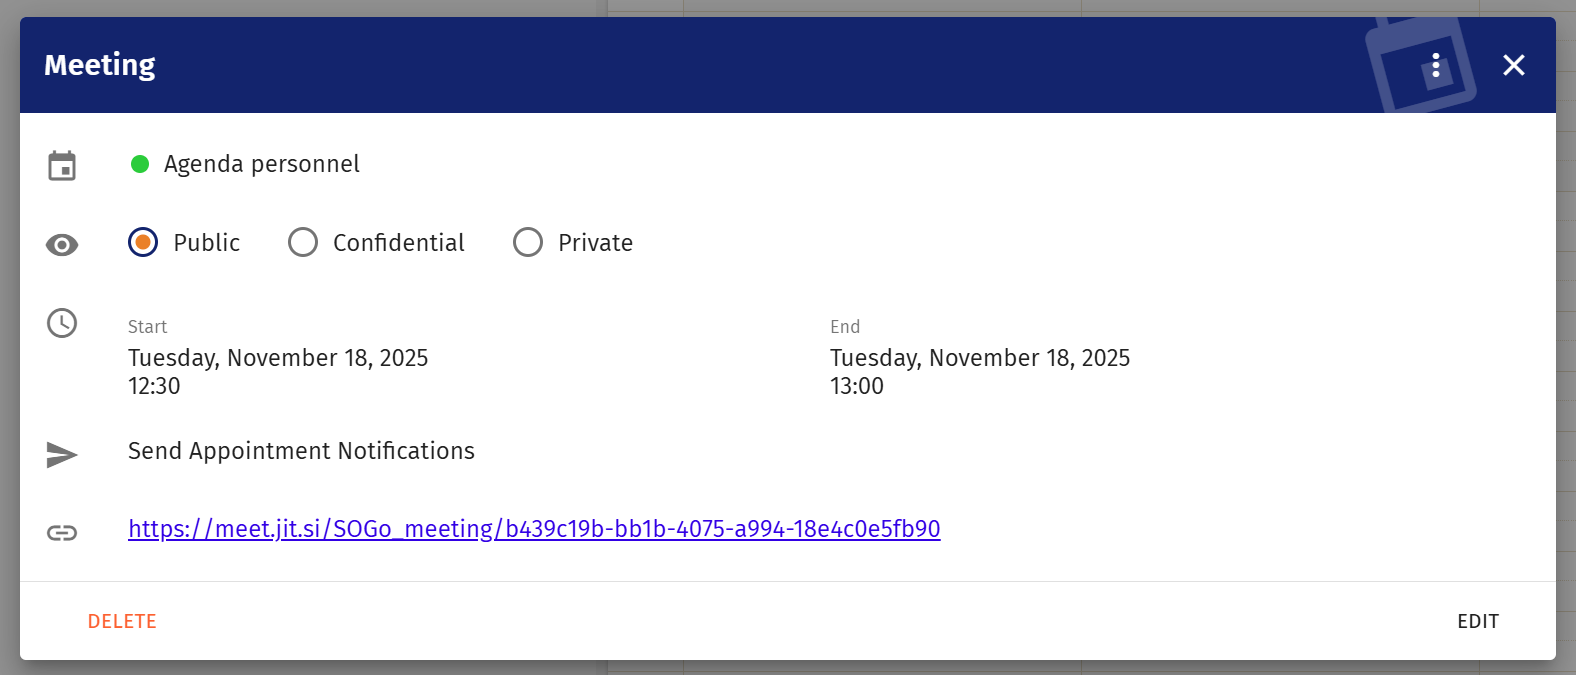Click the link chain icon
This screenshot has width=1576, height=675.
pyautogui.click(x=62, y=532)
